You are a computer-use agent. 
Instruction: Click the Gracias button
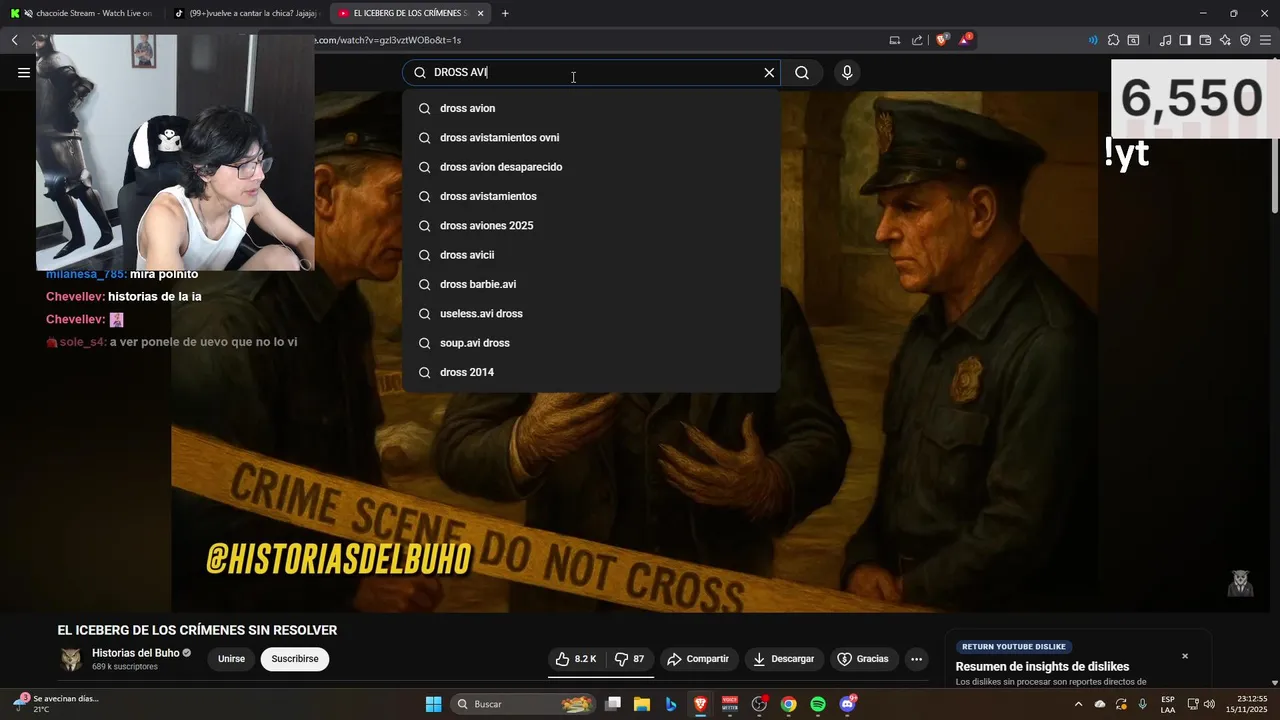pyautogui.click(x=863, y=659)
